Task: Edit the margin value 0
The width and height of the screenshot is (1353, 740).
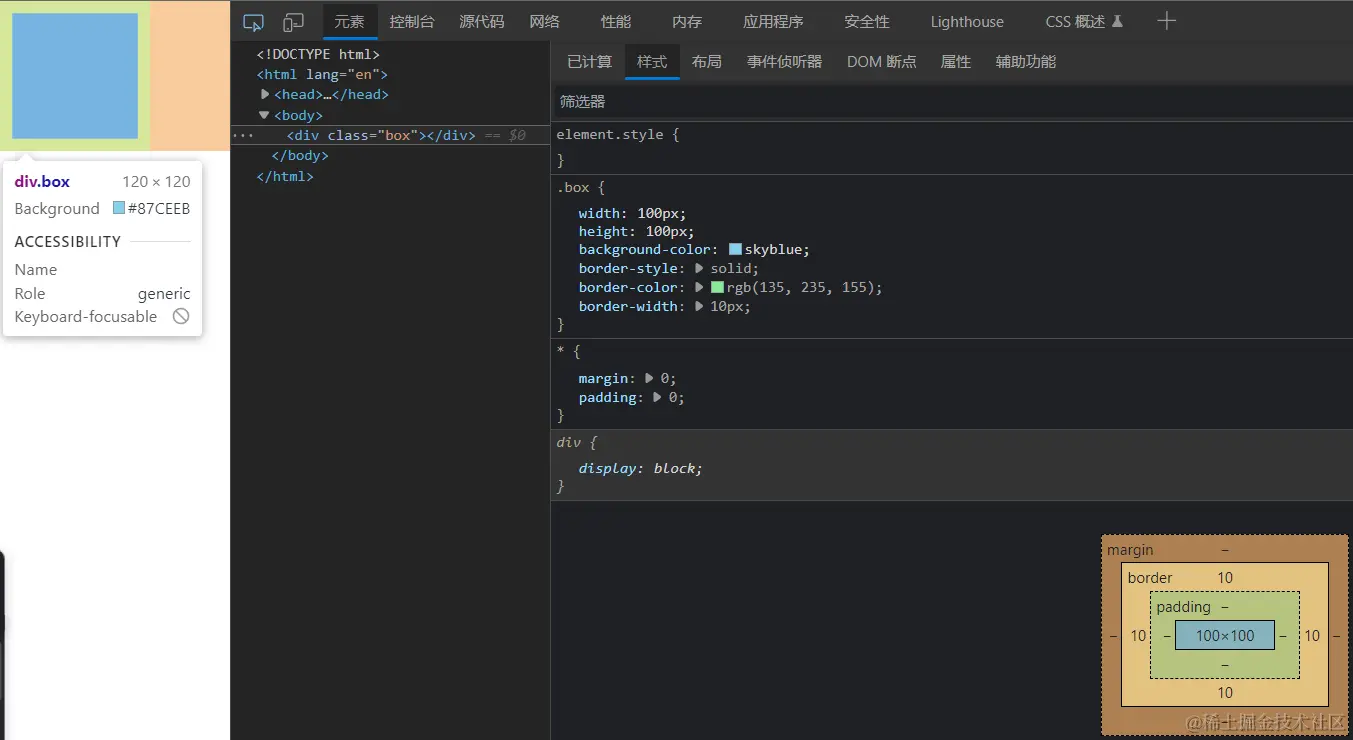Action: click(664, 378)
